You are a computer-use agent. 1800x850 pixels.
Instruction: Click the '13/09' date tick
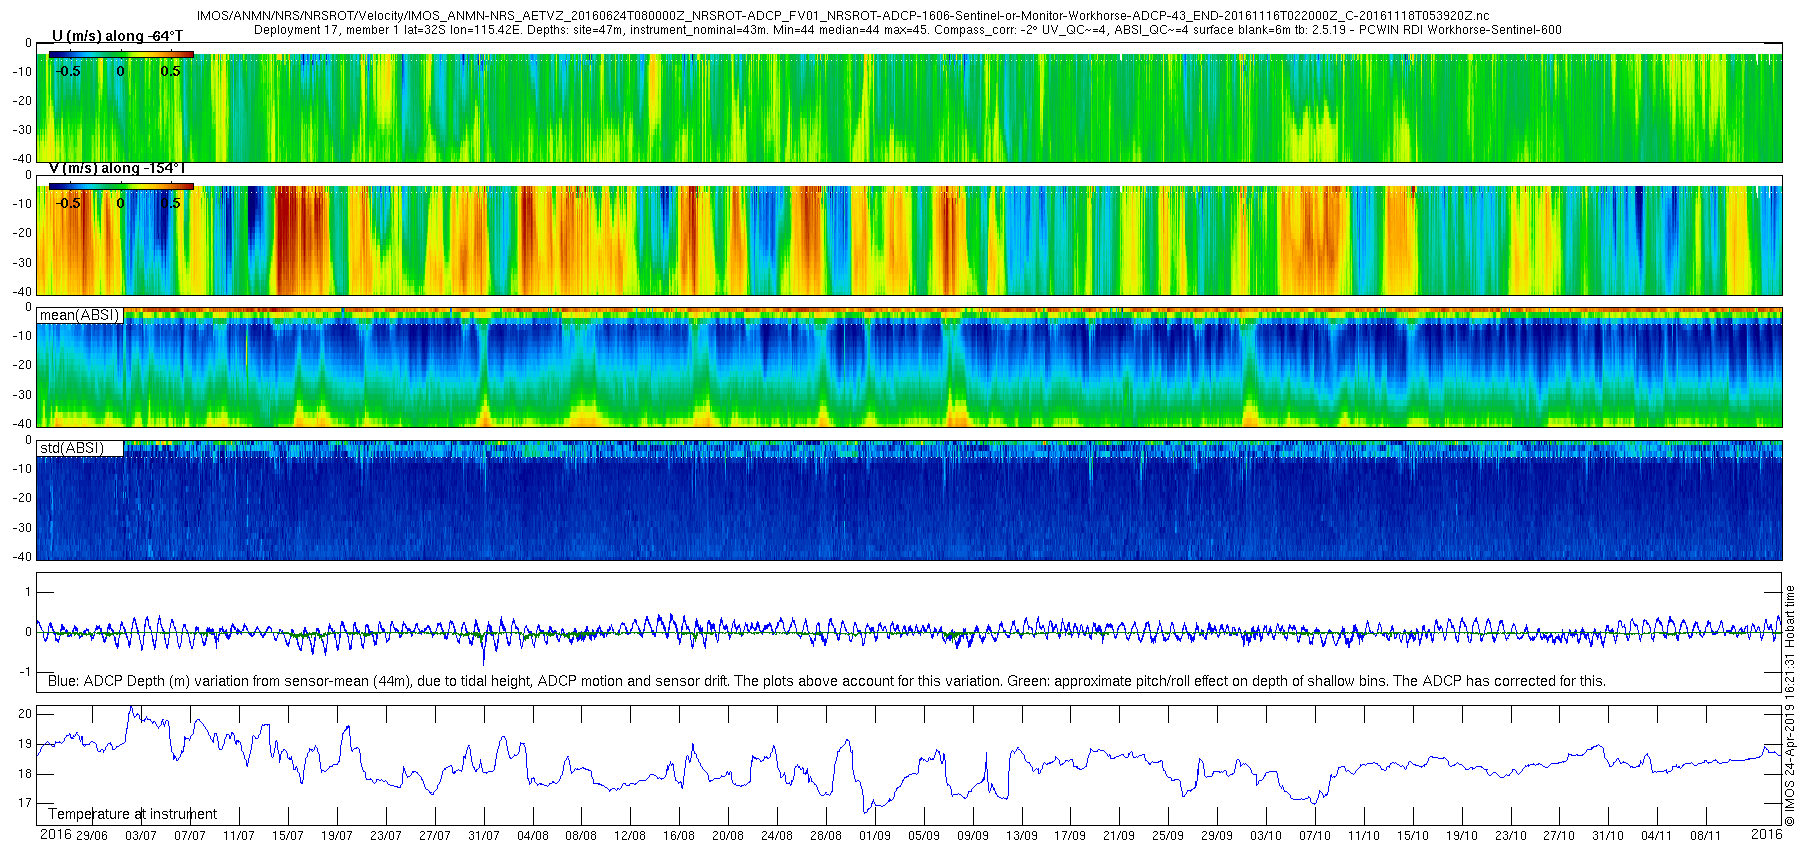pos(1021,836)
